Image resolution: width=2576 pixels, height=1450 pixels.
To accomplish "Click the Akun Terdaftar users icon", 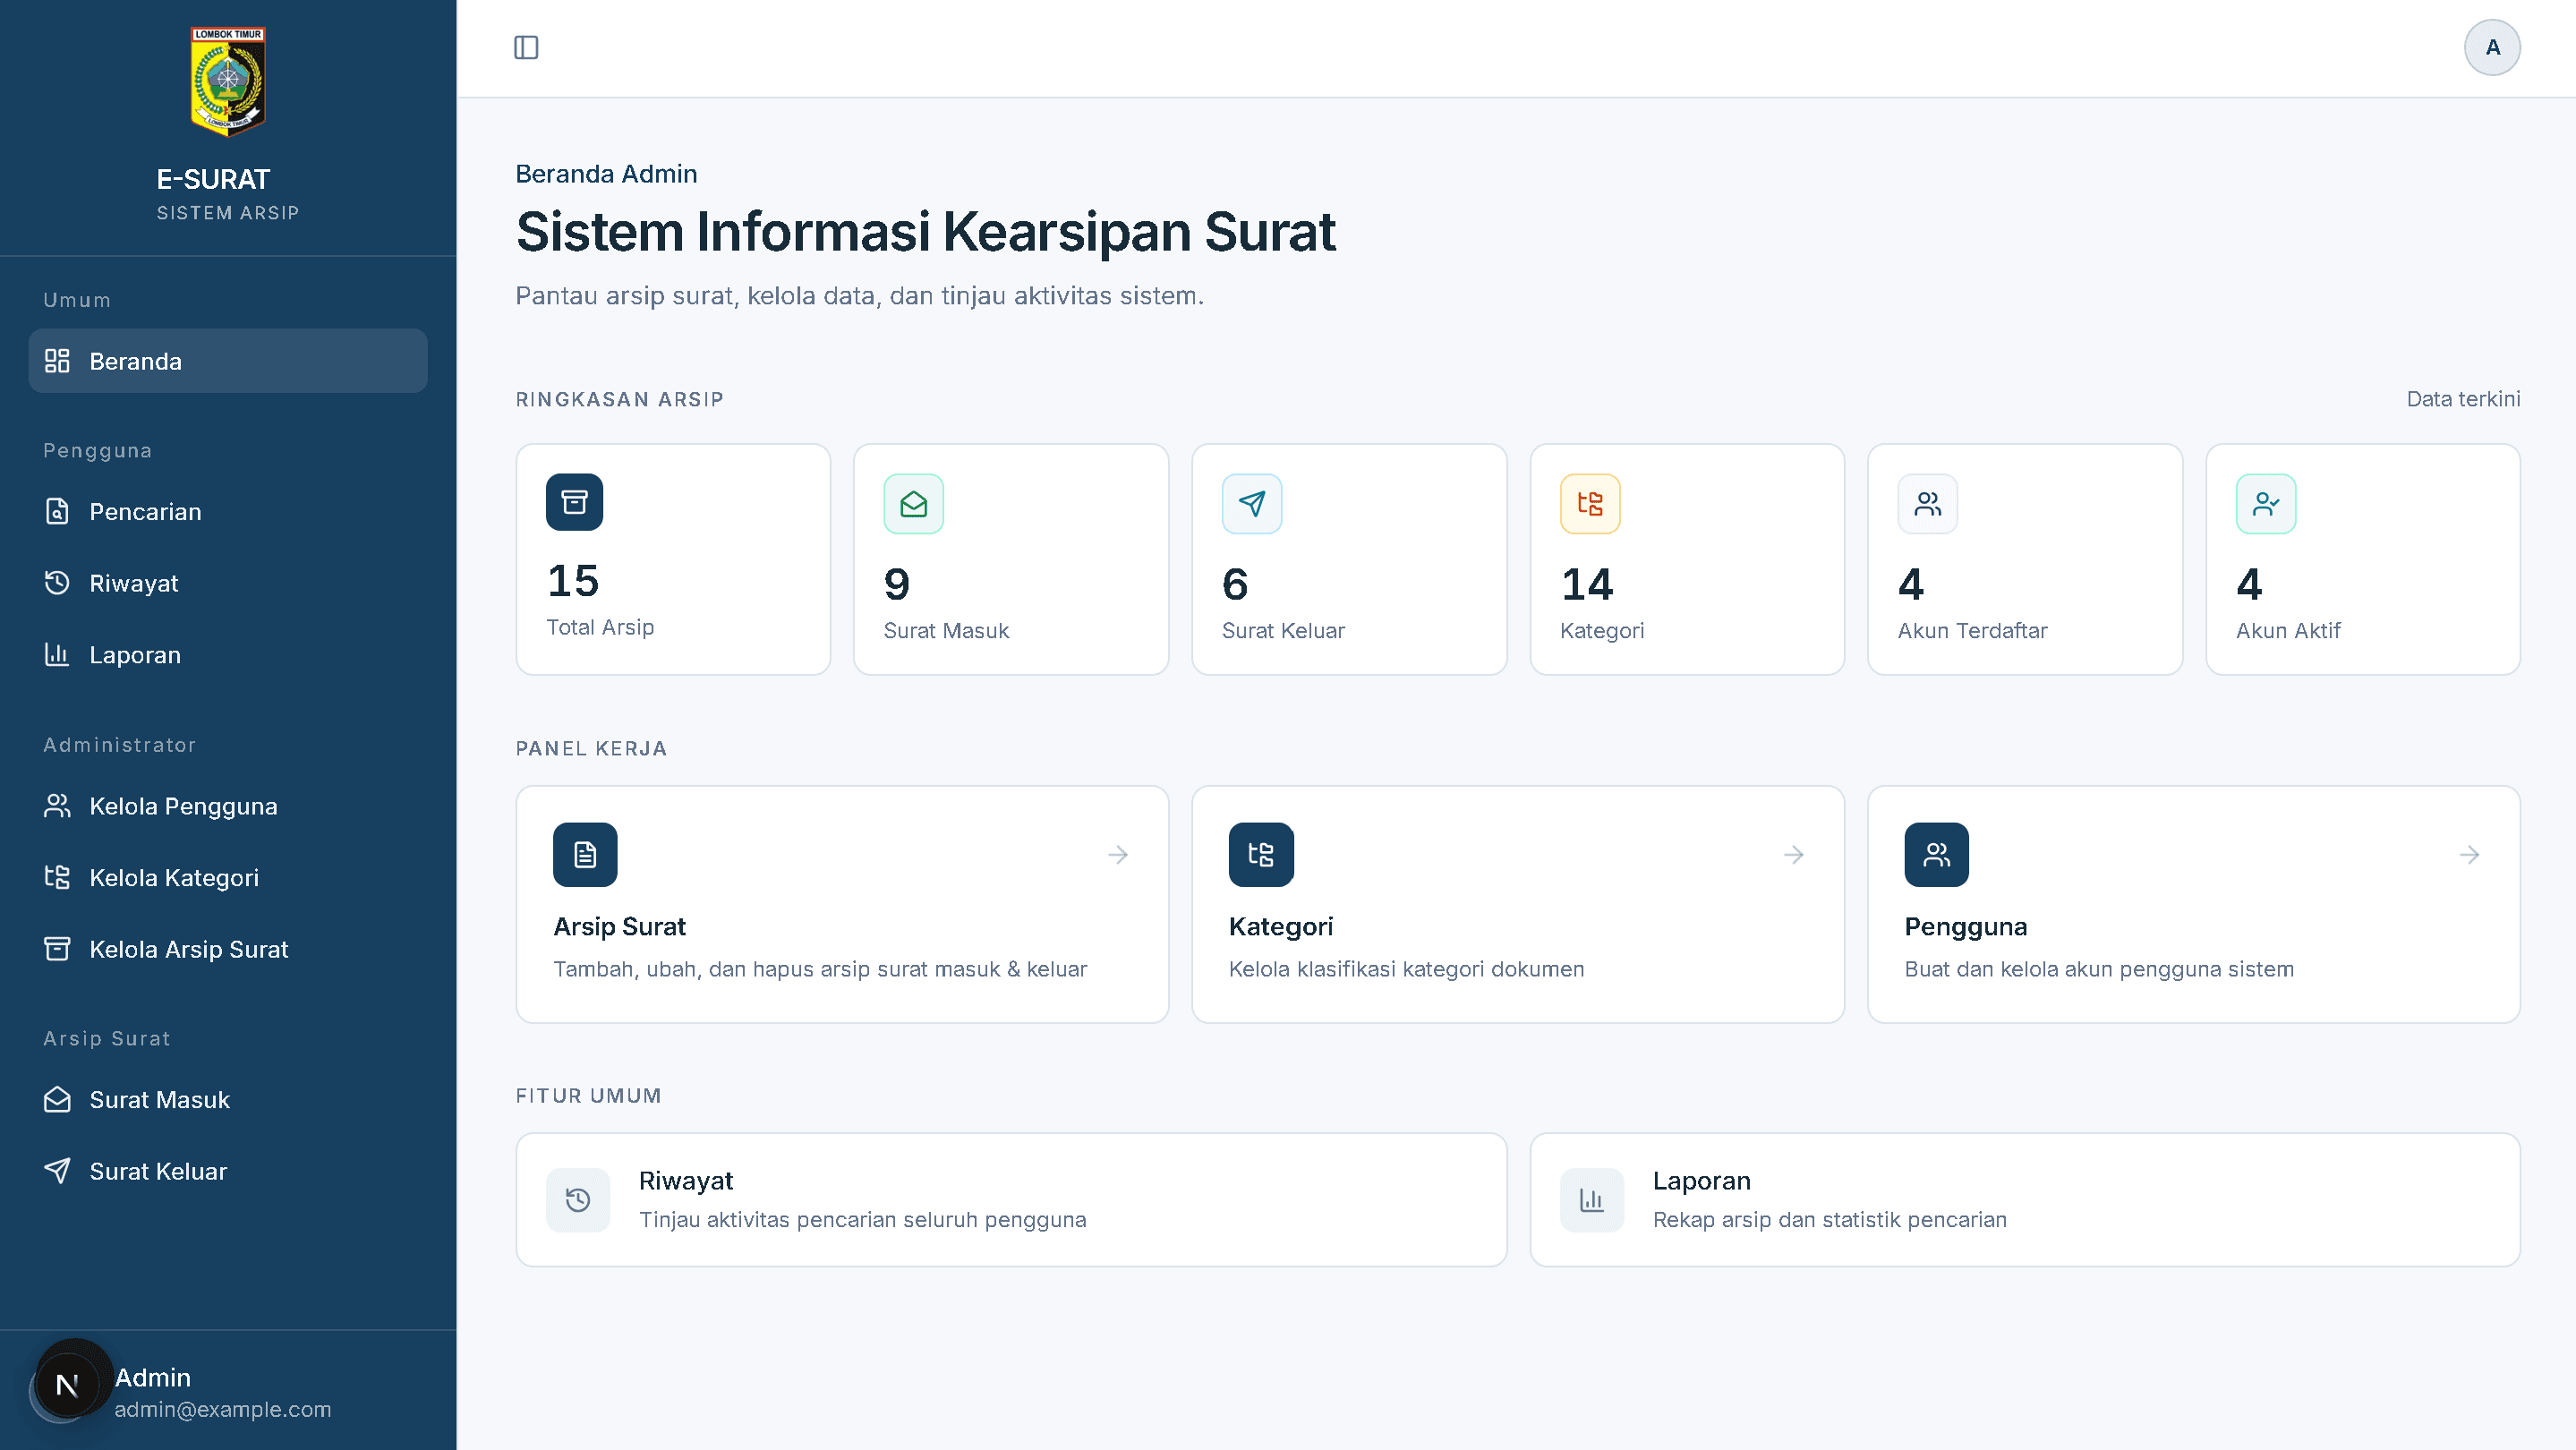I will pos(1927,504).
